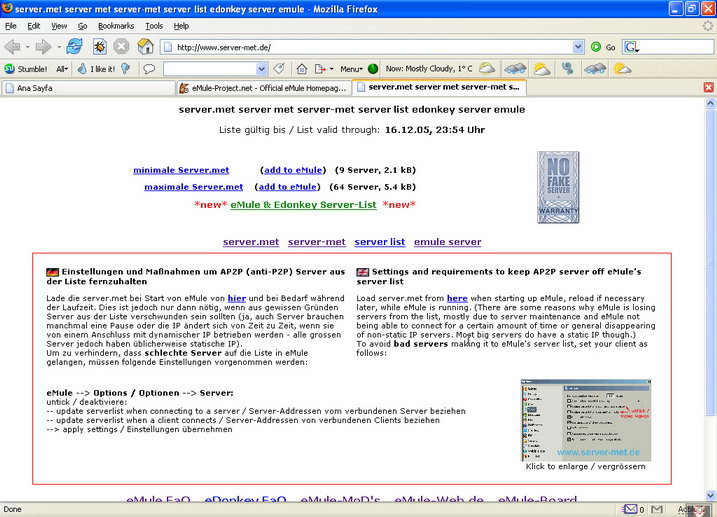717x517 pixels.
Task: Click the speech bubble comment icon
Action: 149,69
